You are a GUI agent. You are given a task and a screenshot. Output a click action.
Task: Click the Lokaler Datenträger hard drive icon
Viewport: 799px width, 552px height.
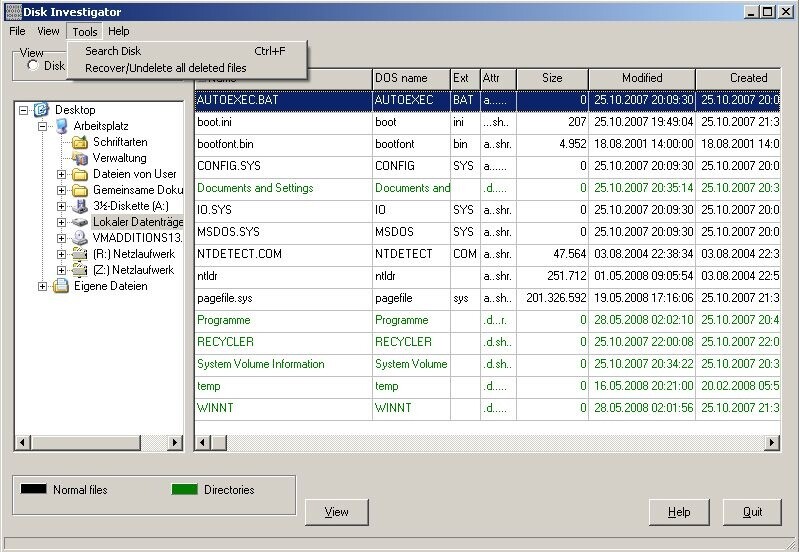pos(79,222)
